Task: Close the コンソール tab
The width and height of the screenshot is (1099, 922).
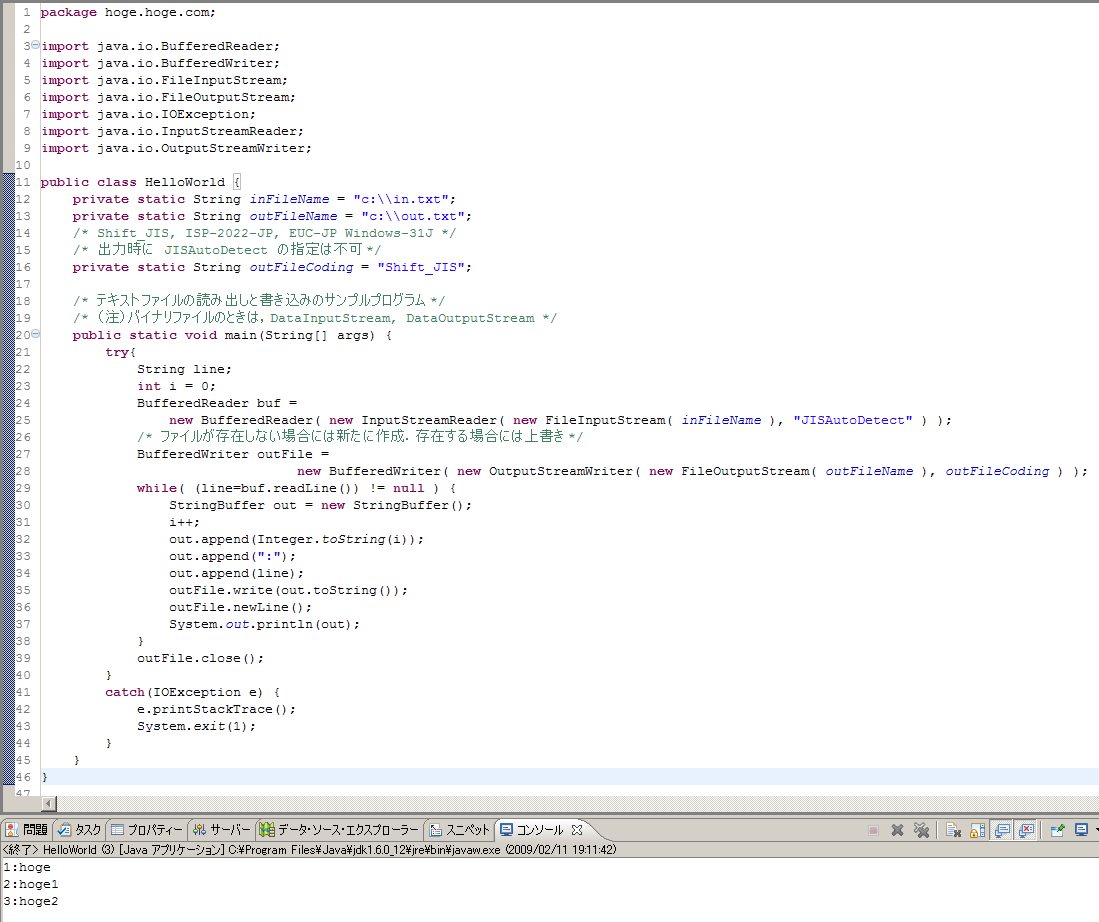Action: pos(577,830)
